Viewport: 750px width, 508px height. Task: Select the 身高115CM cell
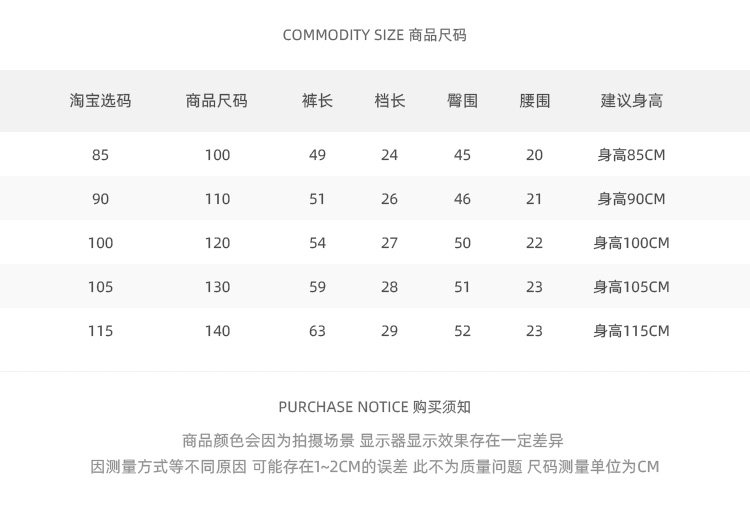pyautogui.click(x=631, y=331)
